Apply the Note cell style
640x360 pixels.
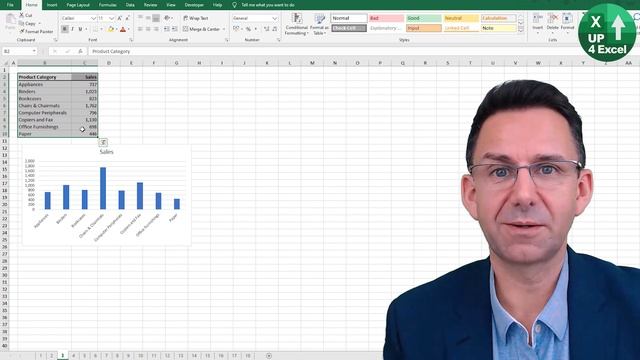click(x=498, y=28)
